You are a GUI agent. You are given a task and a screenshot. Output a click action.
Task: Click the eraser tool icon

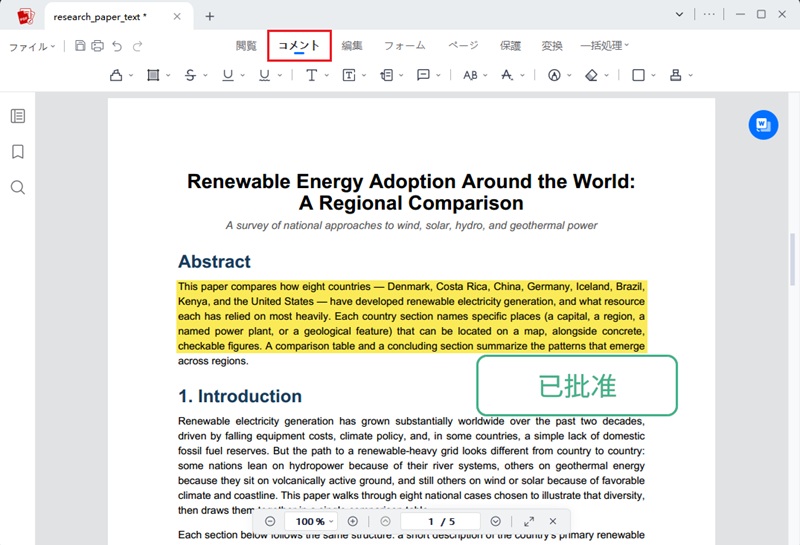pos(591,75)
